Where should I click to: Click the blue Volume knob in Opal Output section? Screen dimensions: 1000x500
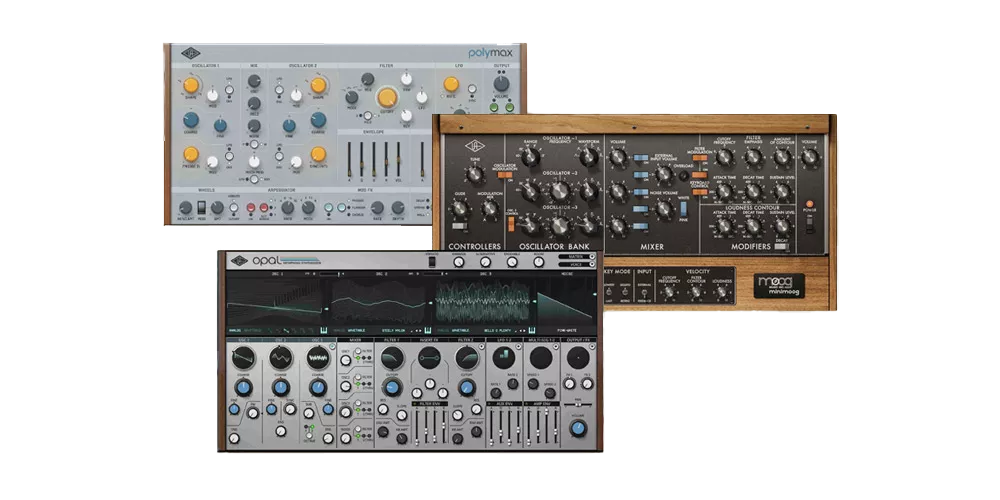pos(578,429)
